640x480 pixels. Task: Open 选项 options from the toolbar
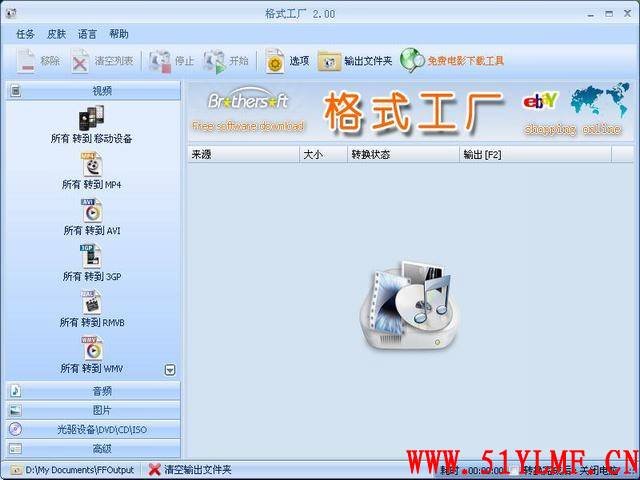(287, 61)
